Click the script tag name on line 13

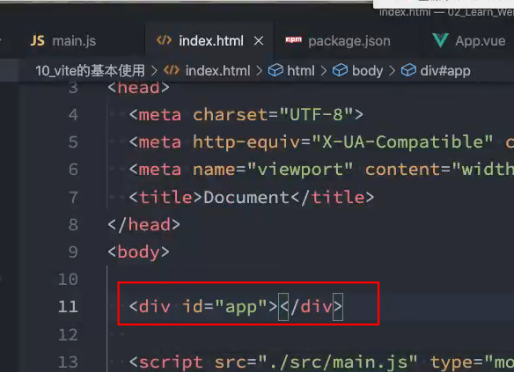pyautogui.click(x=171, y=362)
